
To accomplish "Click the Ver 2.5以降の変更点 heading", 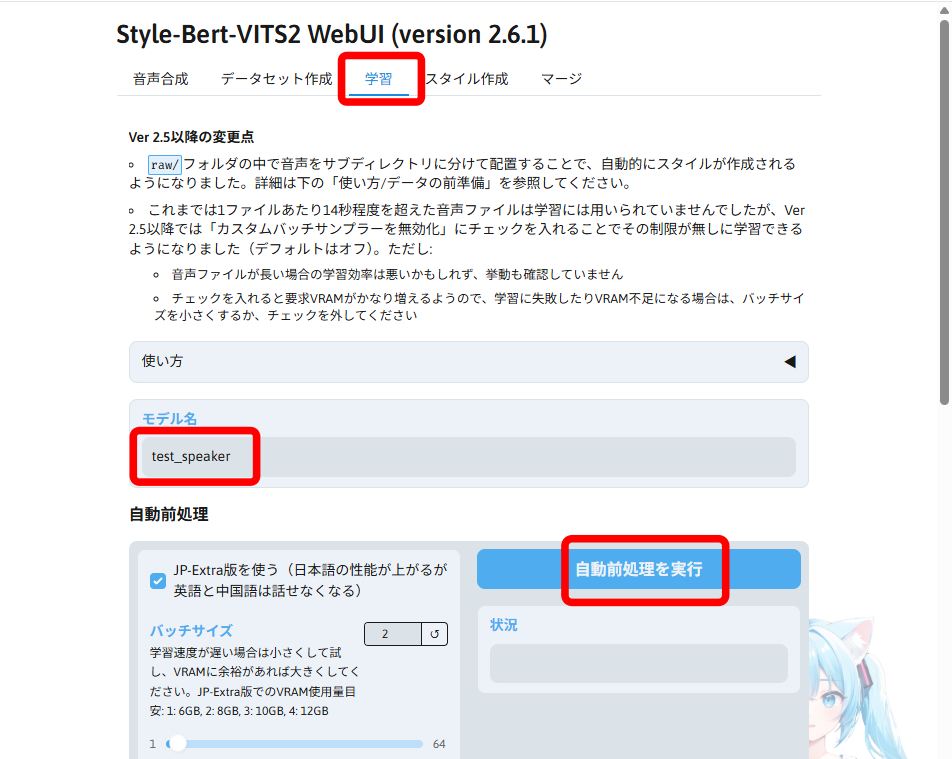I will point(191,137).
